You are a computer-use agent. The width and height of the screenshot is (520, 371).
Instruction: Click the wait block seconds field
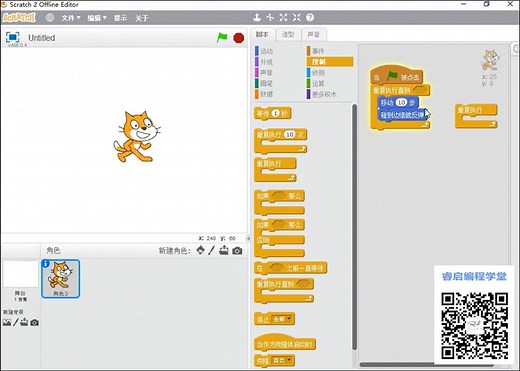(x=275, y=114)
